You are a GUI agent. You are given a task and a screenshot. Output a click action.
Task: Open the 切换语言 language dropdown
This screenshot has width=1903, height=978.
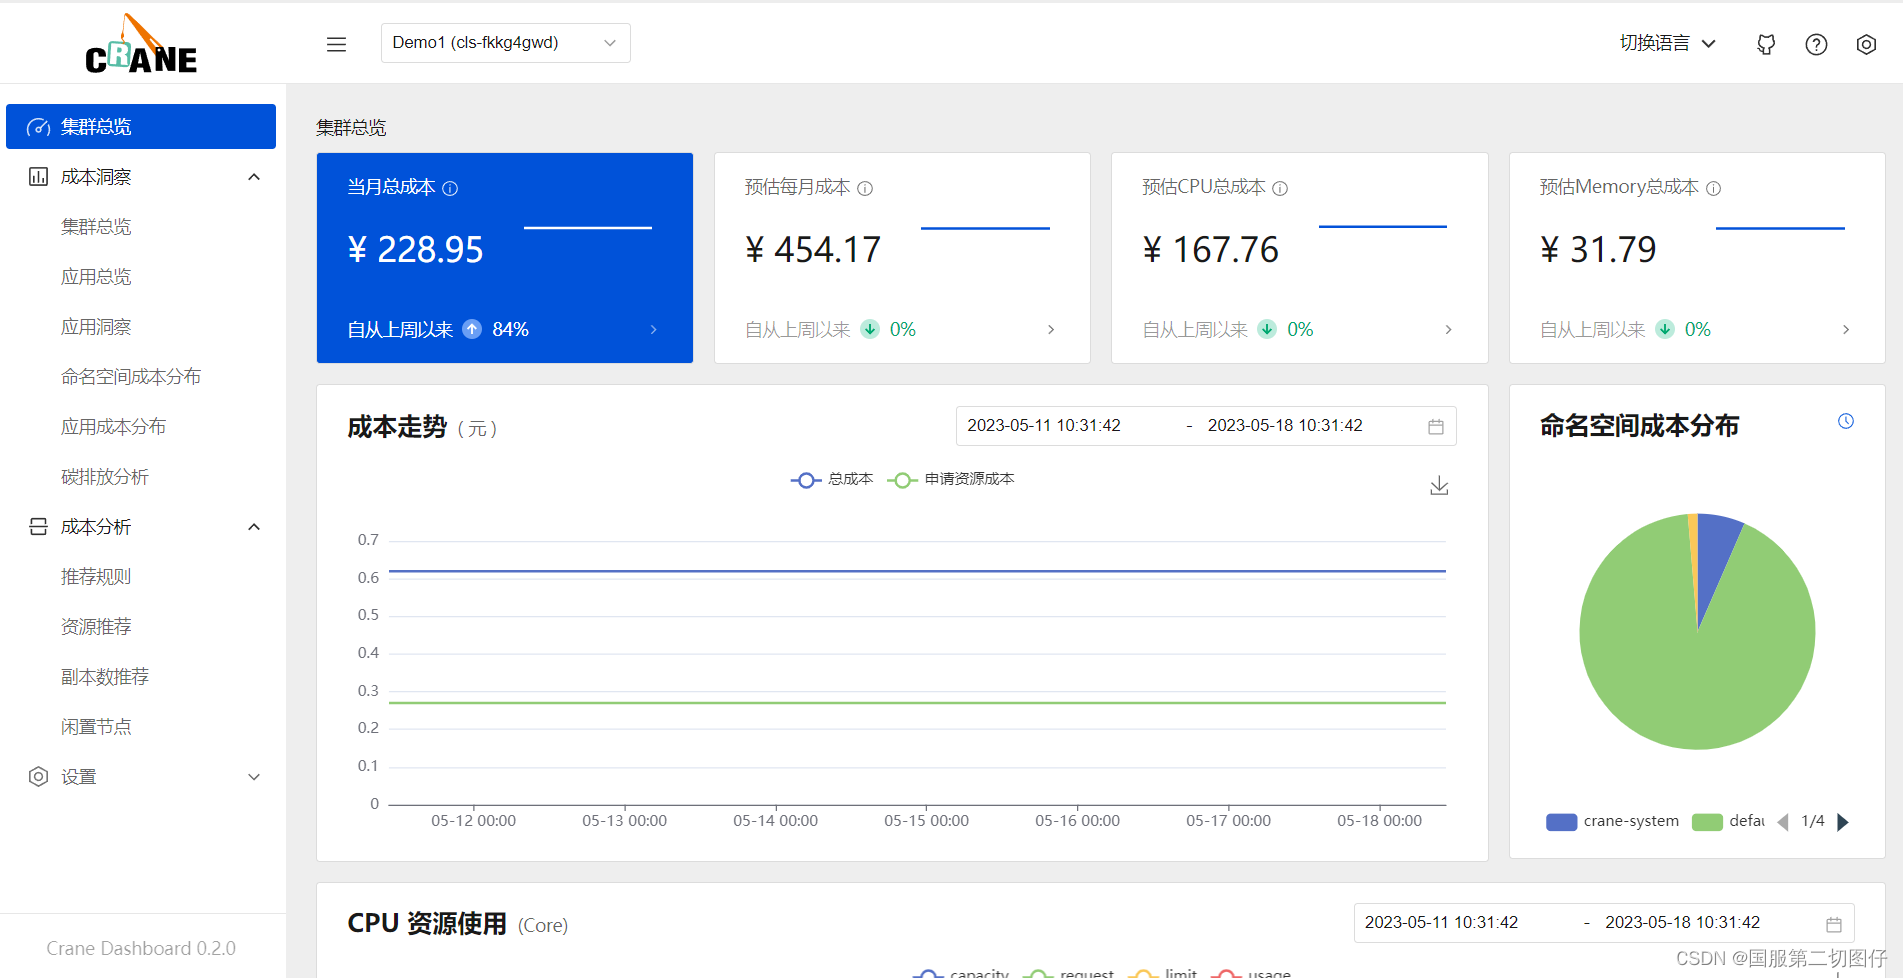[1667, 43]
